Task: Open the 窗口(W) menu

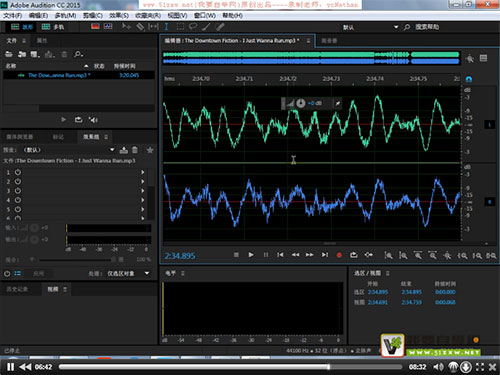Action: click(205, 16)
